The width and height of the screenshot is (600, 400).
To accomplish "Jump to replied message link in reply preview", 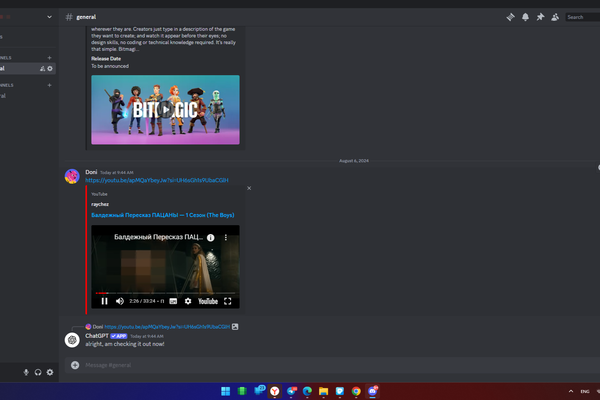I will (x=167, y=327).
